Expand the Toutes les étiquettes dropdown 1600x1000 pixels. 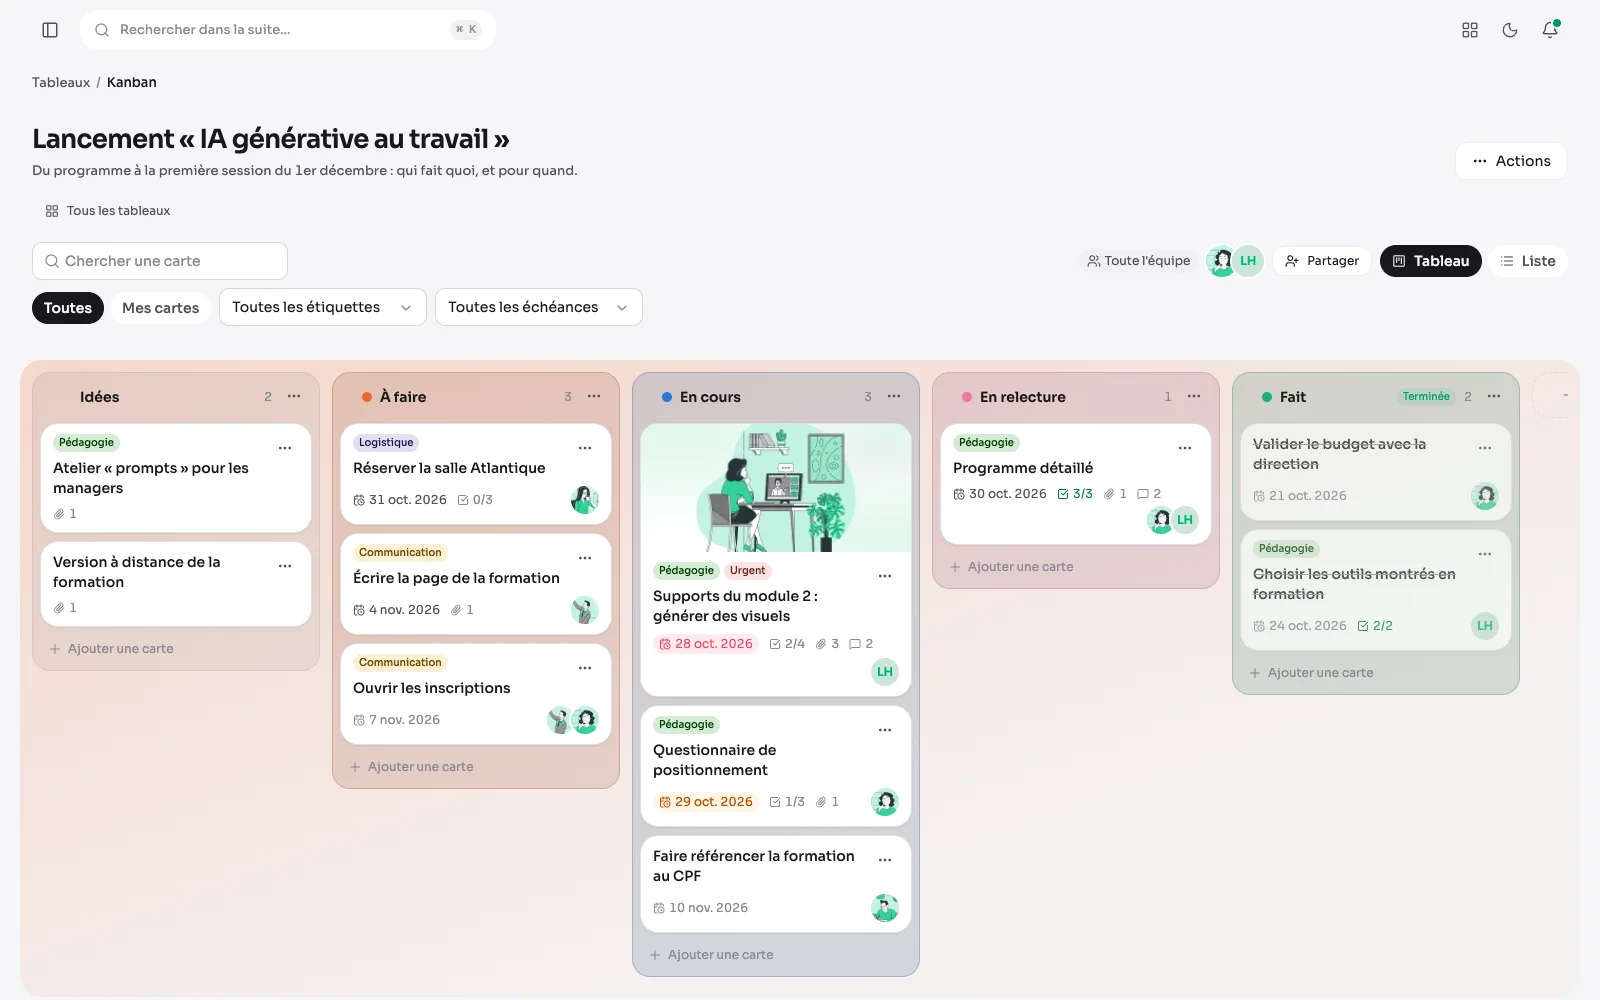click(323, 307)
